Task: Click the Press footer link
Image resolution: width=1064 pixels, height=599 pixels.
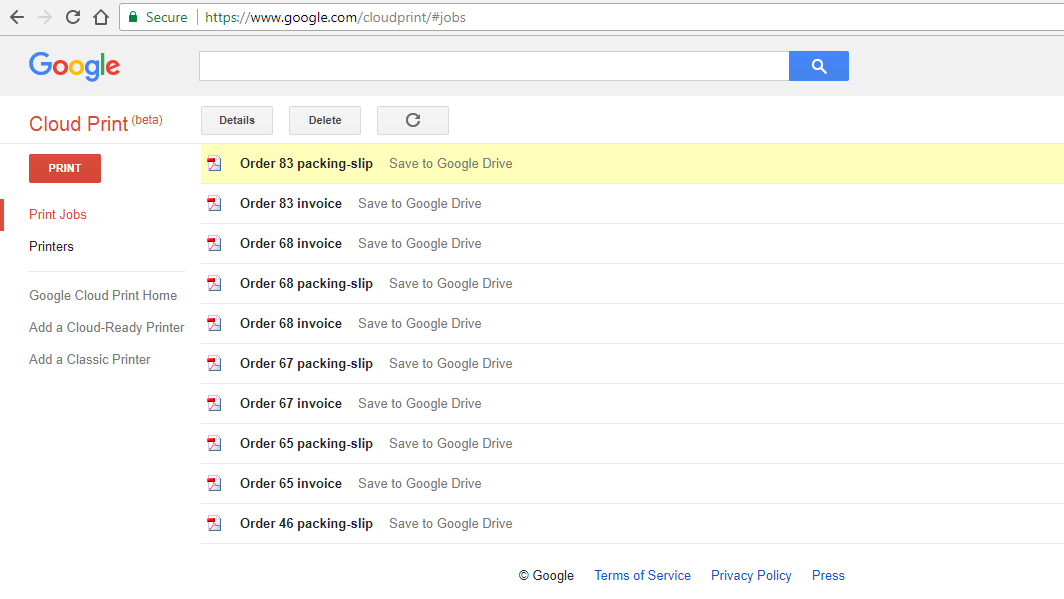Action: point(829,575)
